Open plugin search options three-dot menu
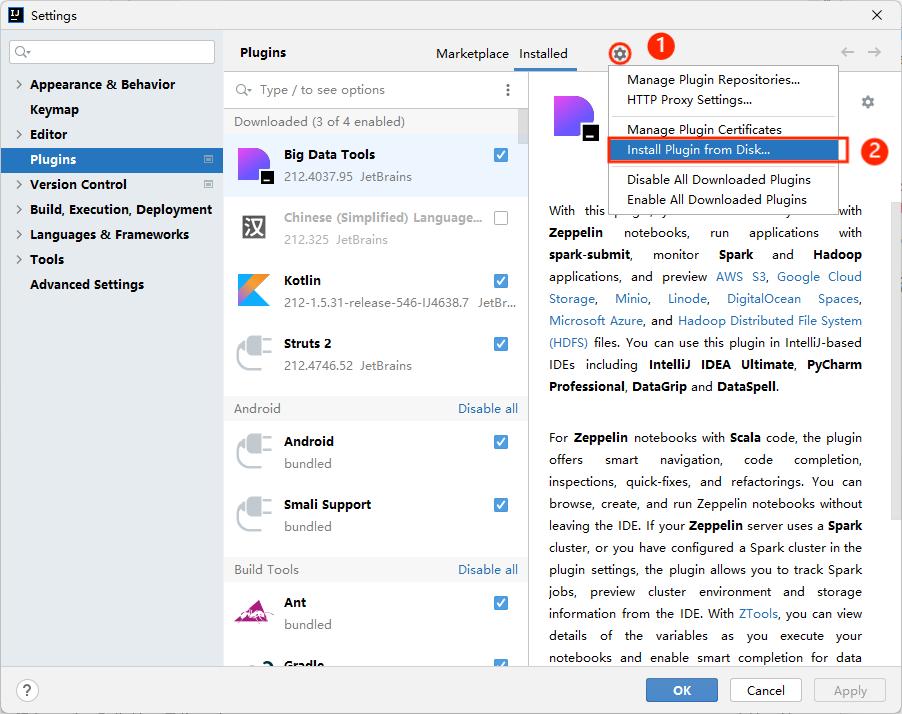This screenshot has height=714, width=902. (x=507, y=90)
